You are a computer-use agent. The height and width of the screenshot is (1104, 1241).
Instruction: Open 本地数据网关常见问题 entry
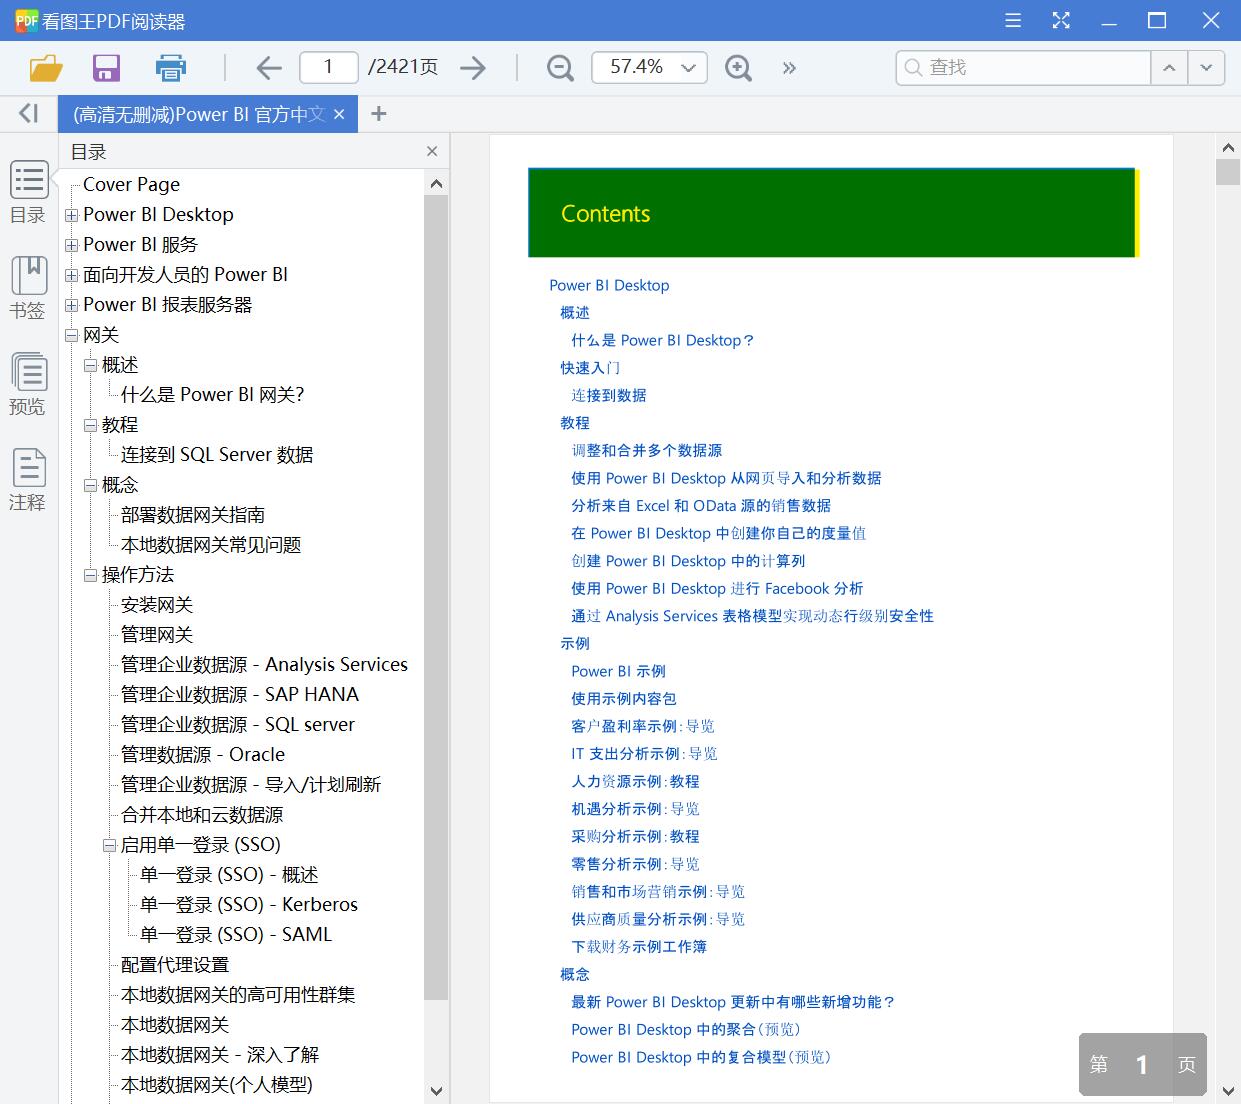tap(211, 544)
